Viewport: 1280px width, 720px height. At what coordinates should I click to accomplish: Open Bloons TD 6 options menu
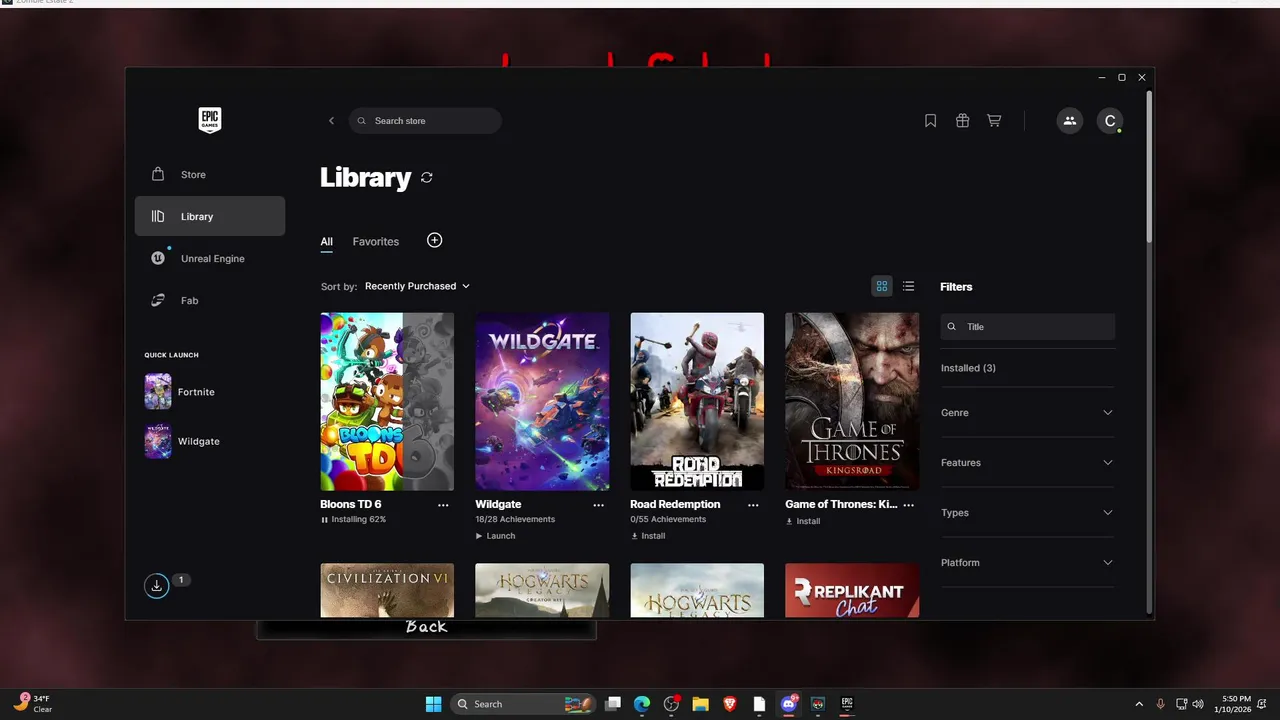[443, 505]
